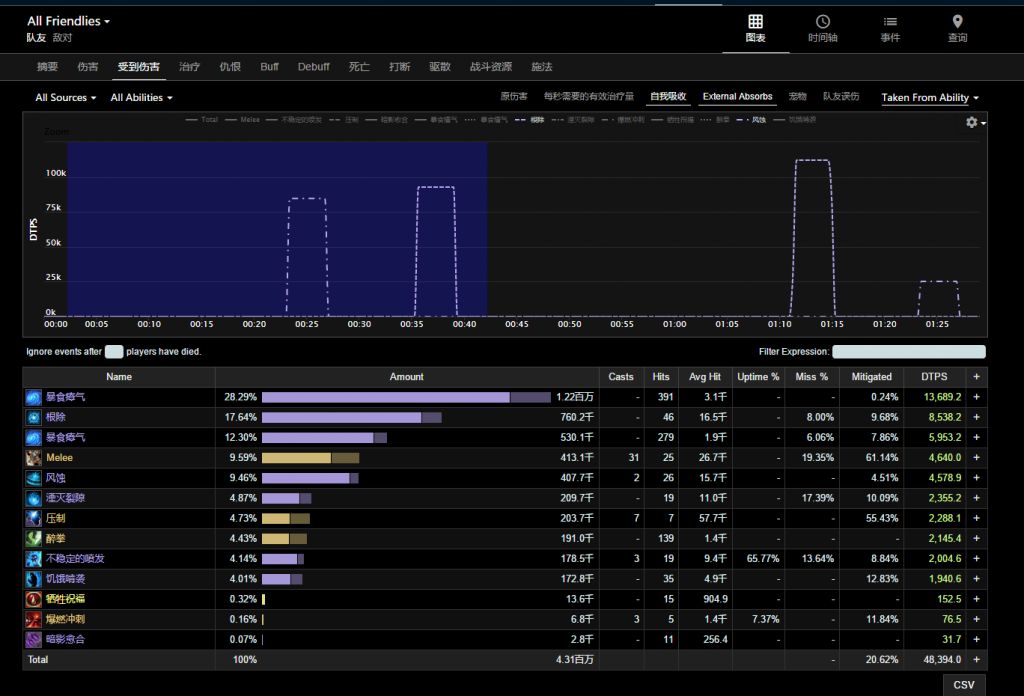Open the 施法 tab
This screenshot has height=696, width=1024.
541,67
